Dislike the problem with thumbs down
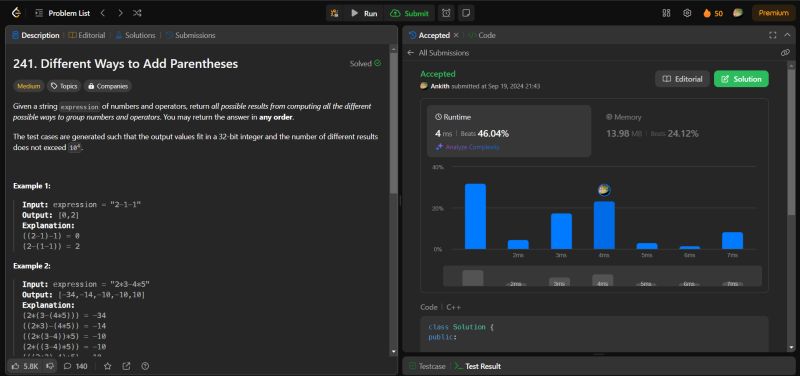This screenshot has width=800, height=376. [49, 366]
